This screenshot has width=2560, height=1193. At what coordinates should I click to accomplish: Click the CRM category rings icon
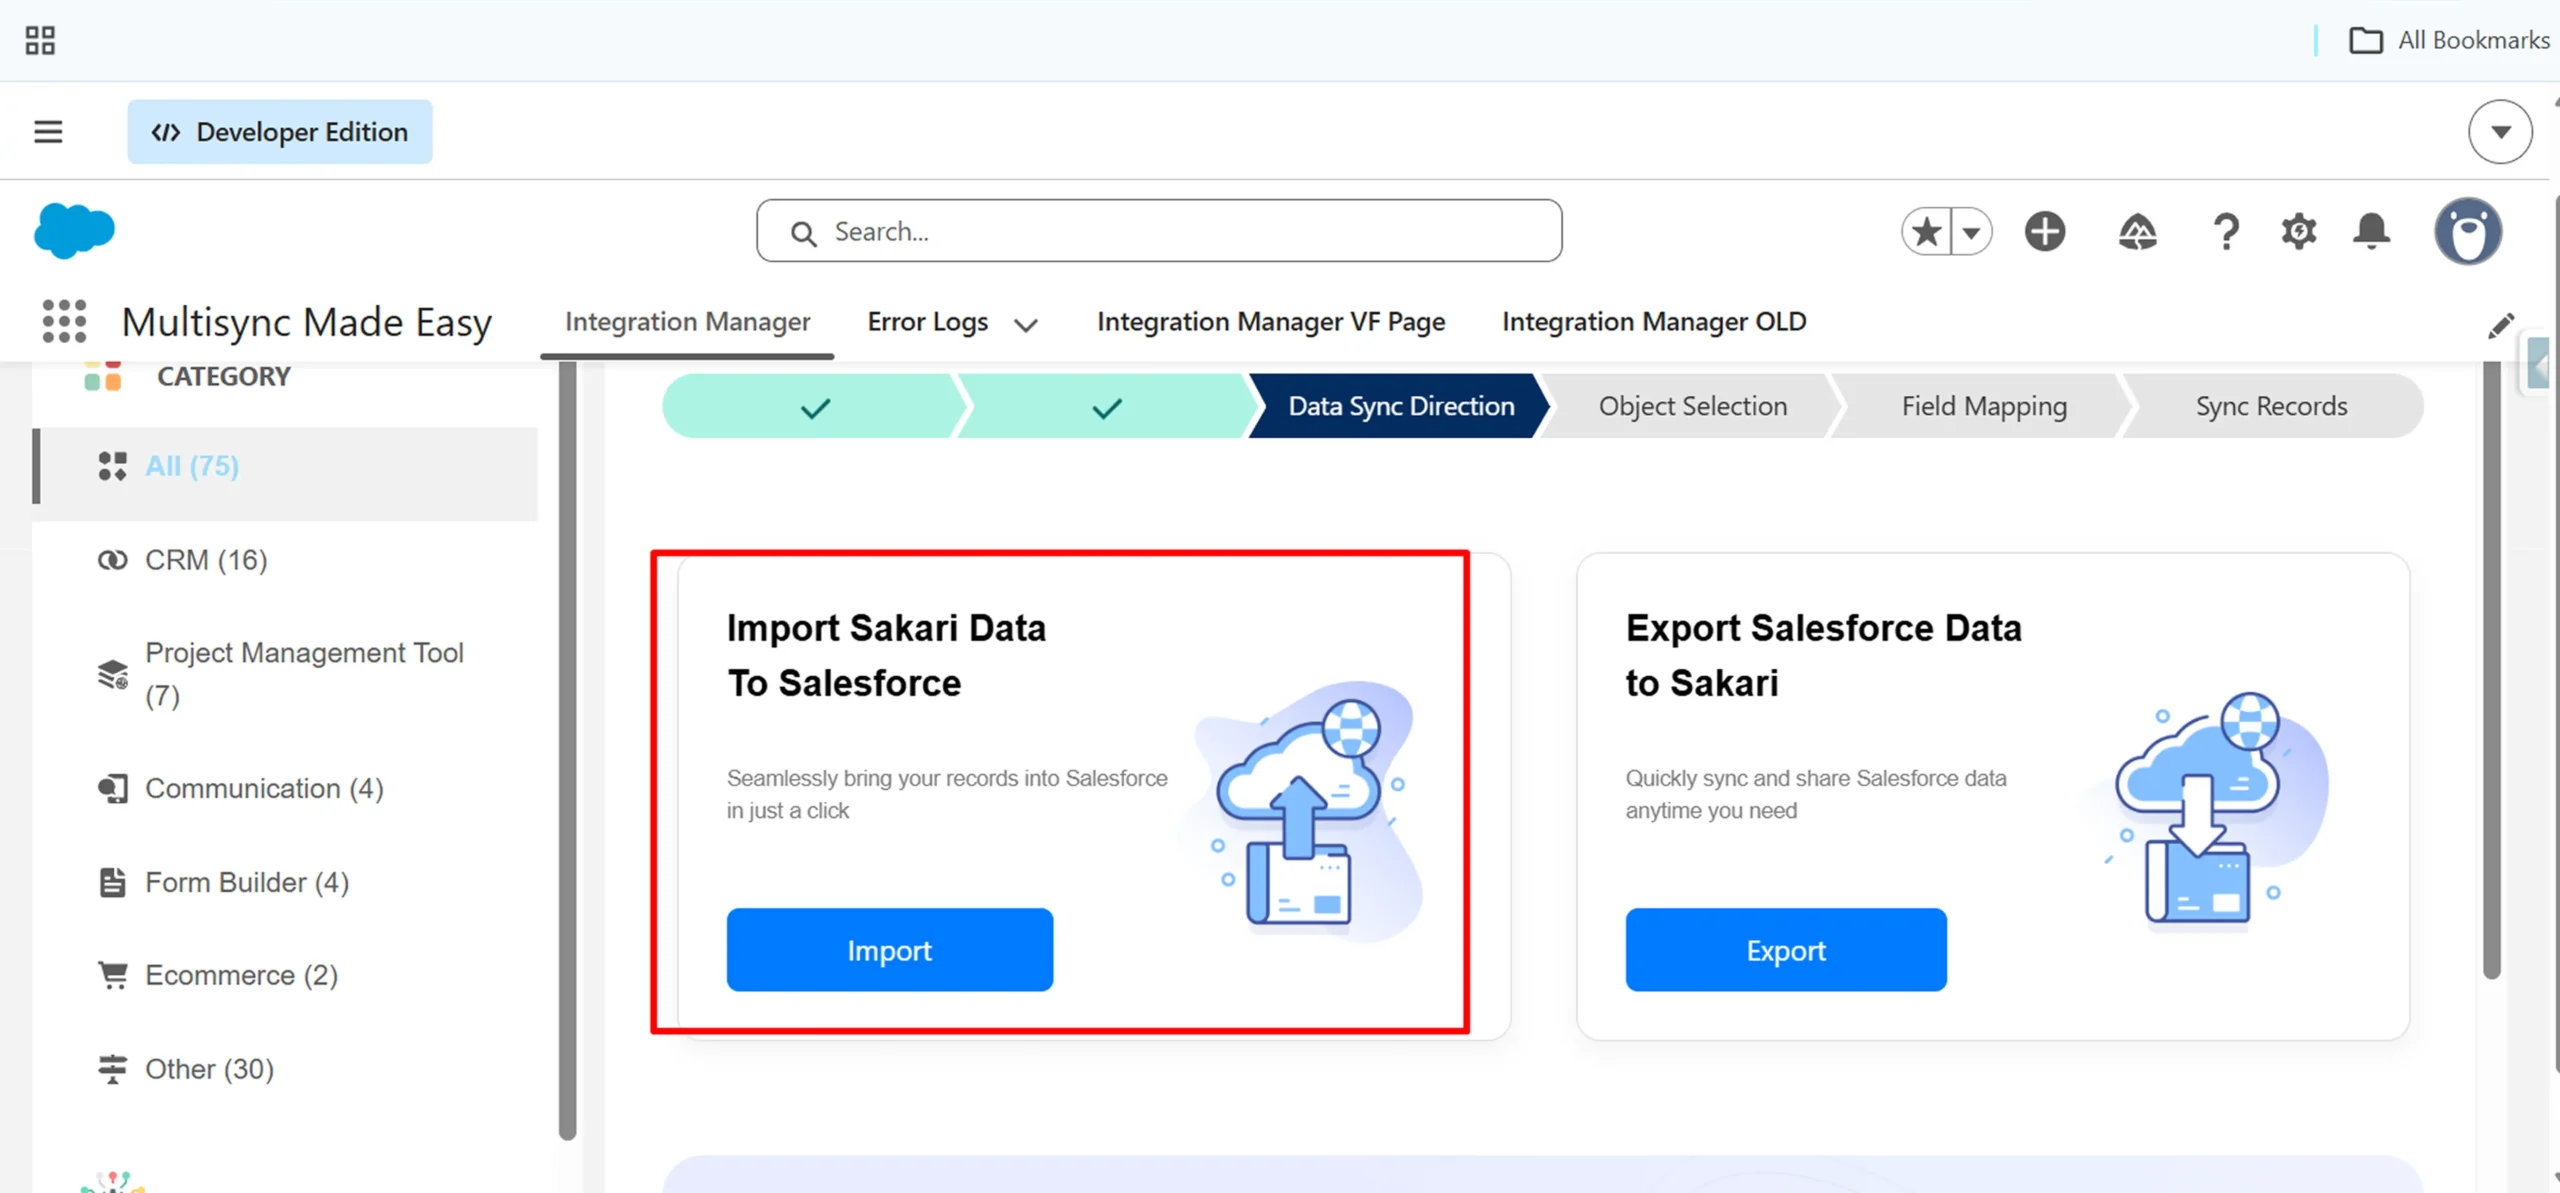pos(112,560)
